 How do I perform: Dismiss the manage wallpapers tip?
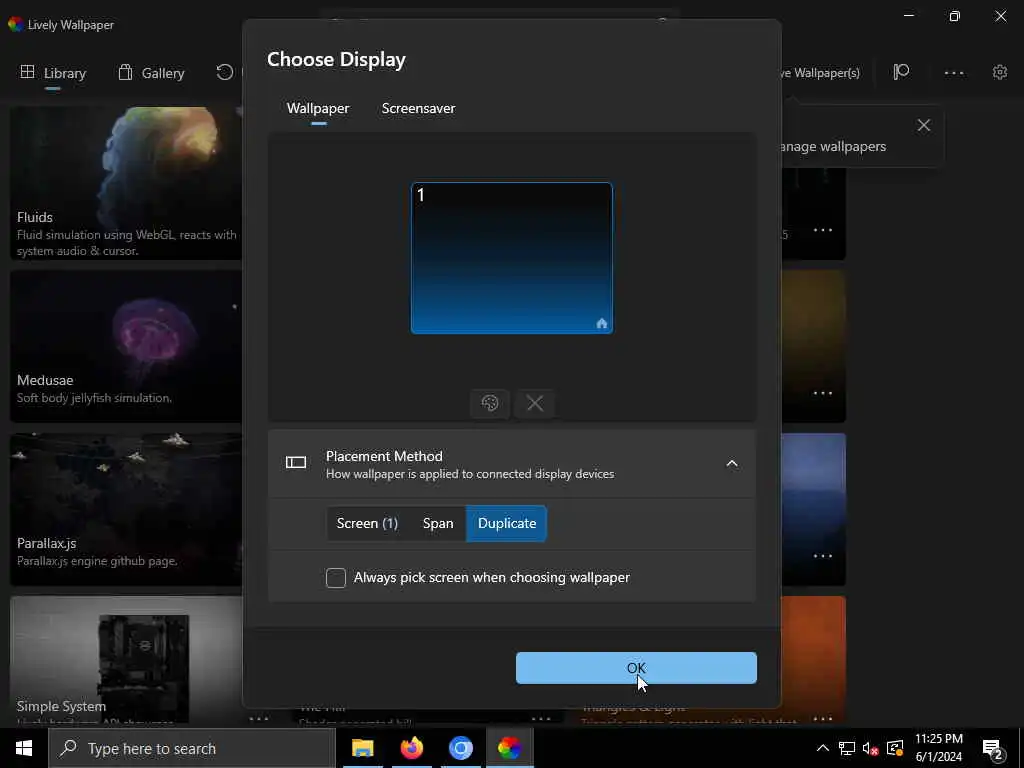coord(923,125)
